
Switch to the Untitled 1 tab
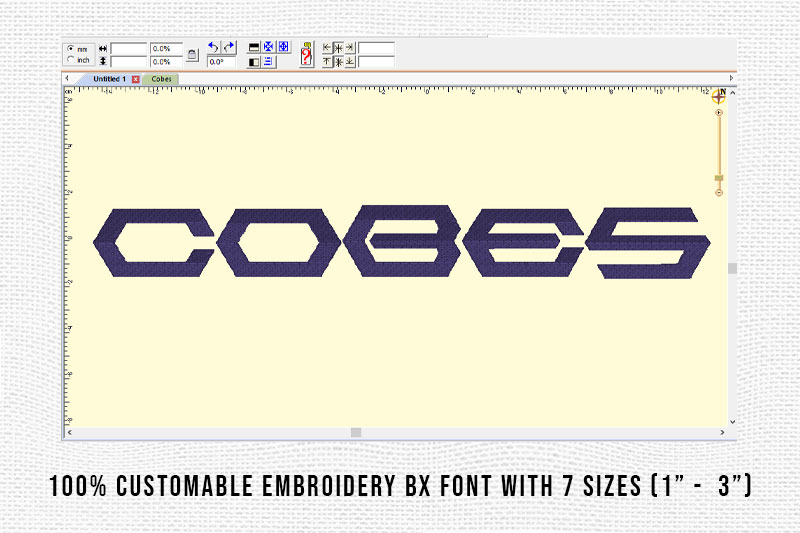(x=109, y=79)
